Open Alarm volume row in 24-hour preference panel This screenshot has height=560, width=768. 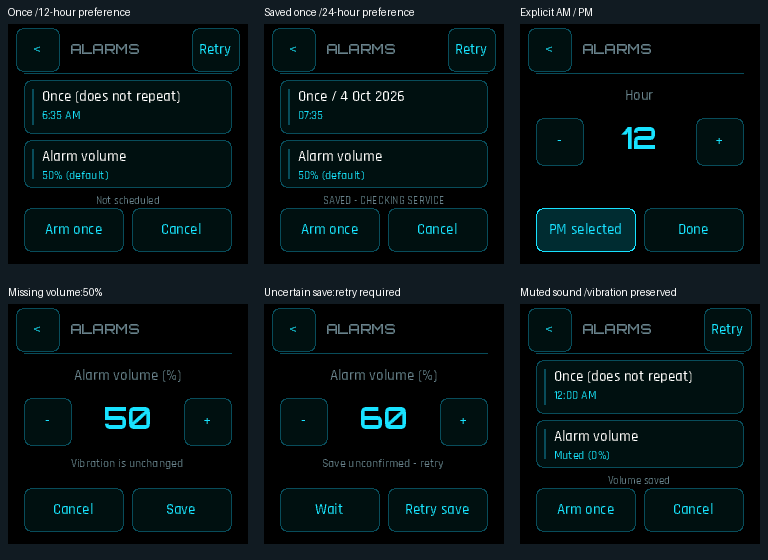(384, 164)
